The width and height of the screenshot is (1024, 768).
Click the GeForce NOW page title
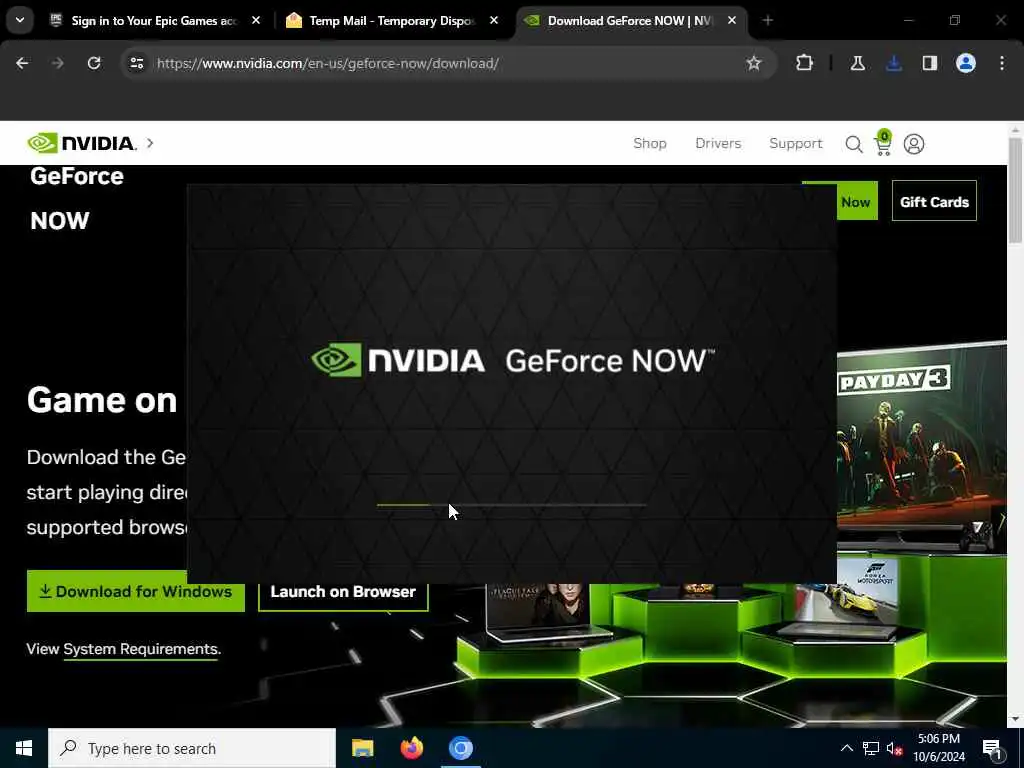tap(76, 198)
